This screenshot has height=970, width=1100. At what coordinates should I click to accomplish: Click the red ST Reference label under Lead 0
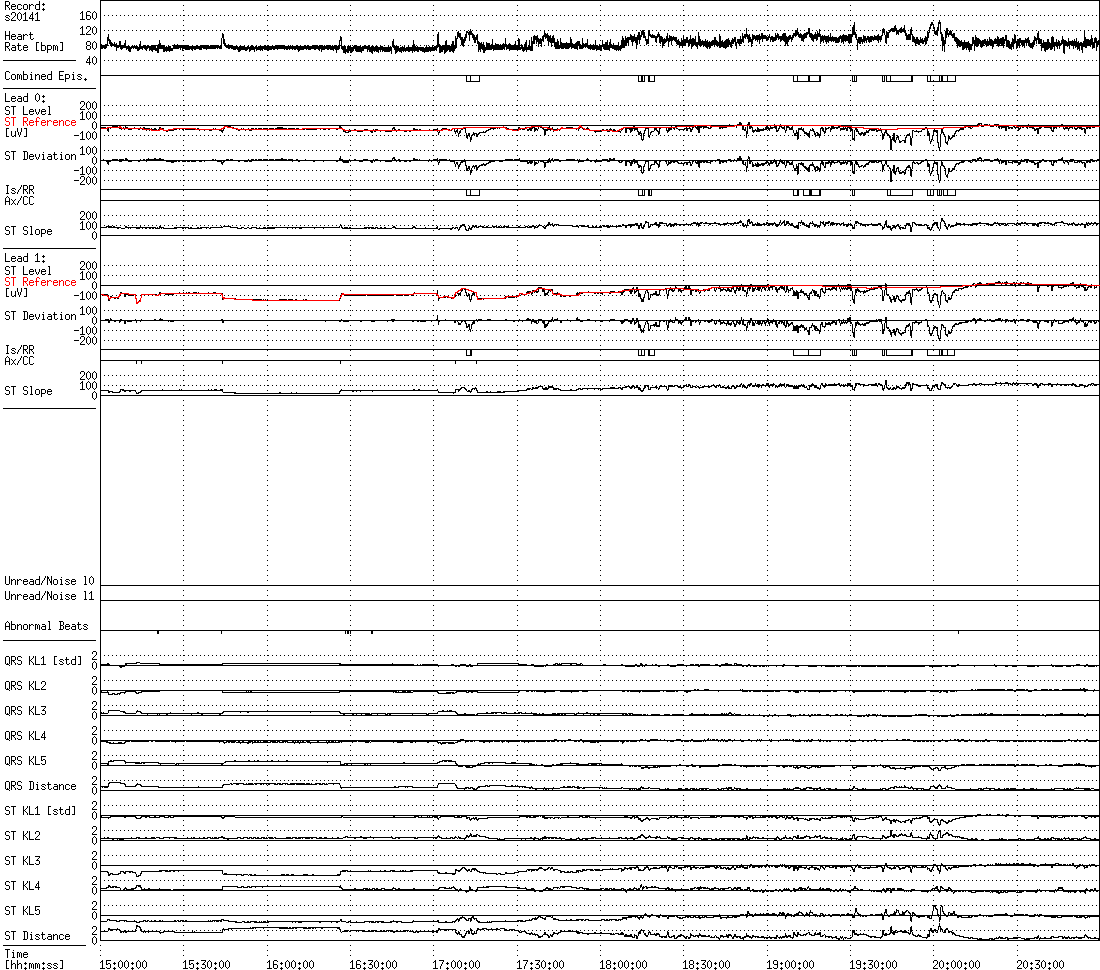pos(40,122)
